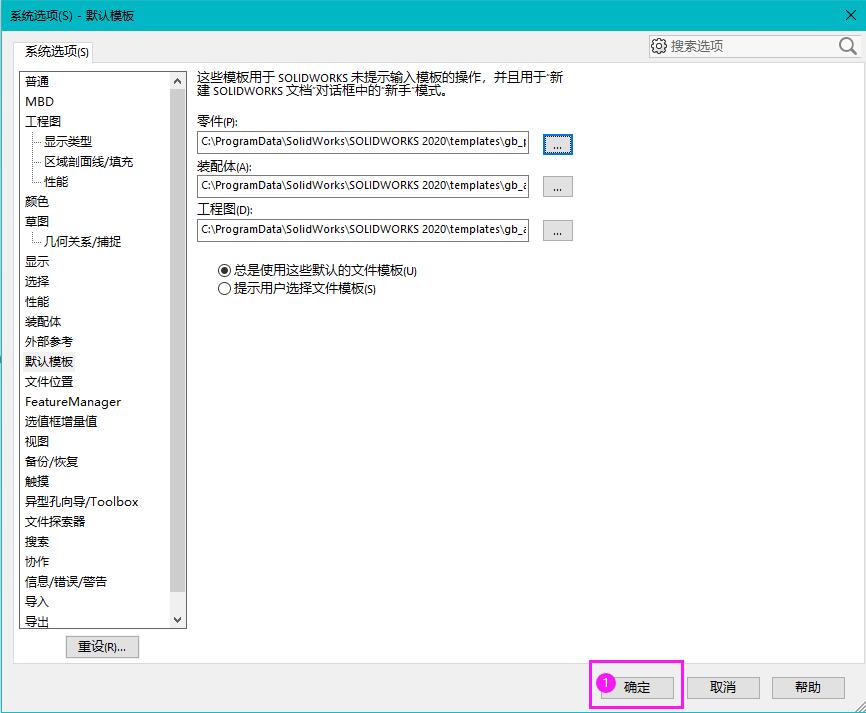
Task: Click the scrollbar down arrow of category list
Action: (x=179, y=619)
